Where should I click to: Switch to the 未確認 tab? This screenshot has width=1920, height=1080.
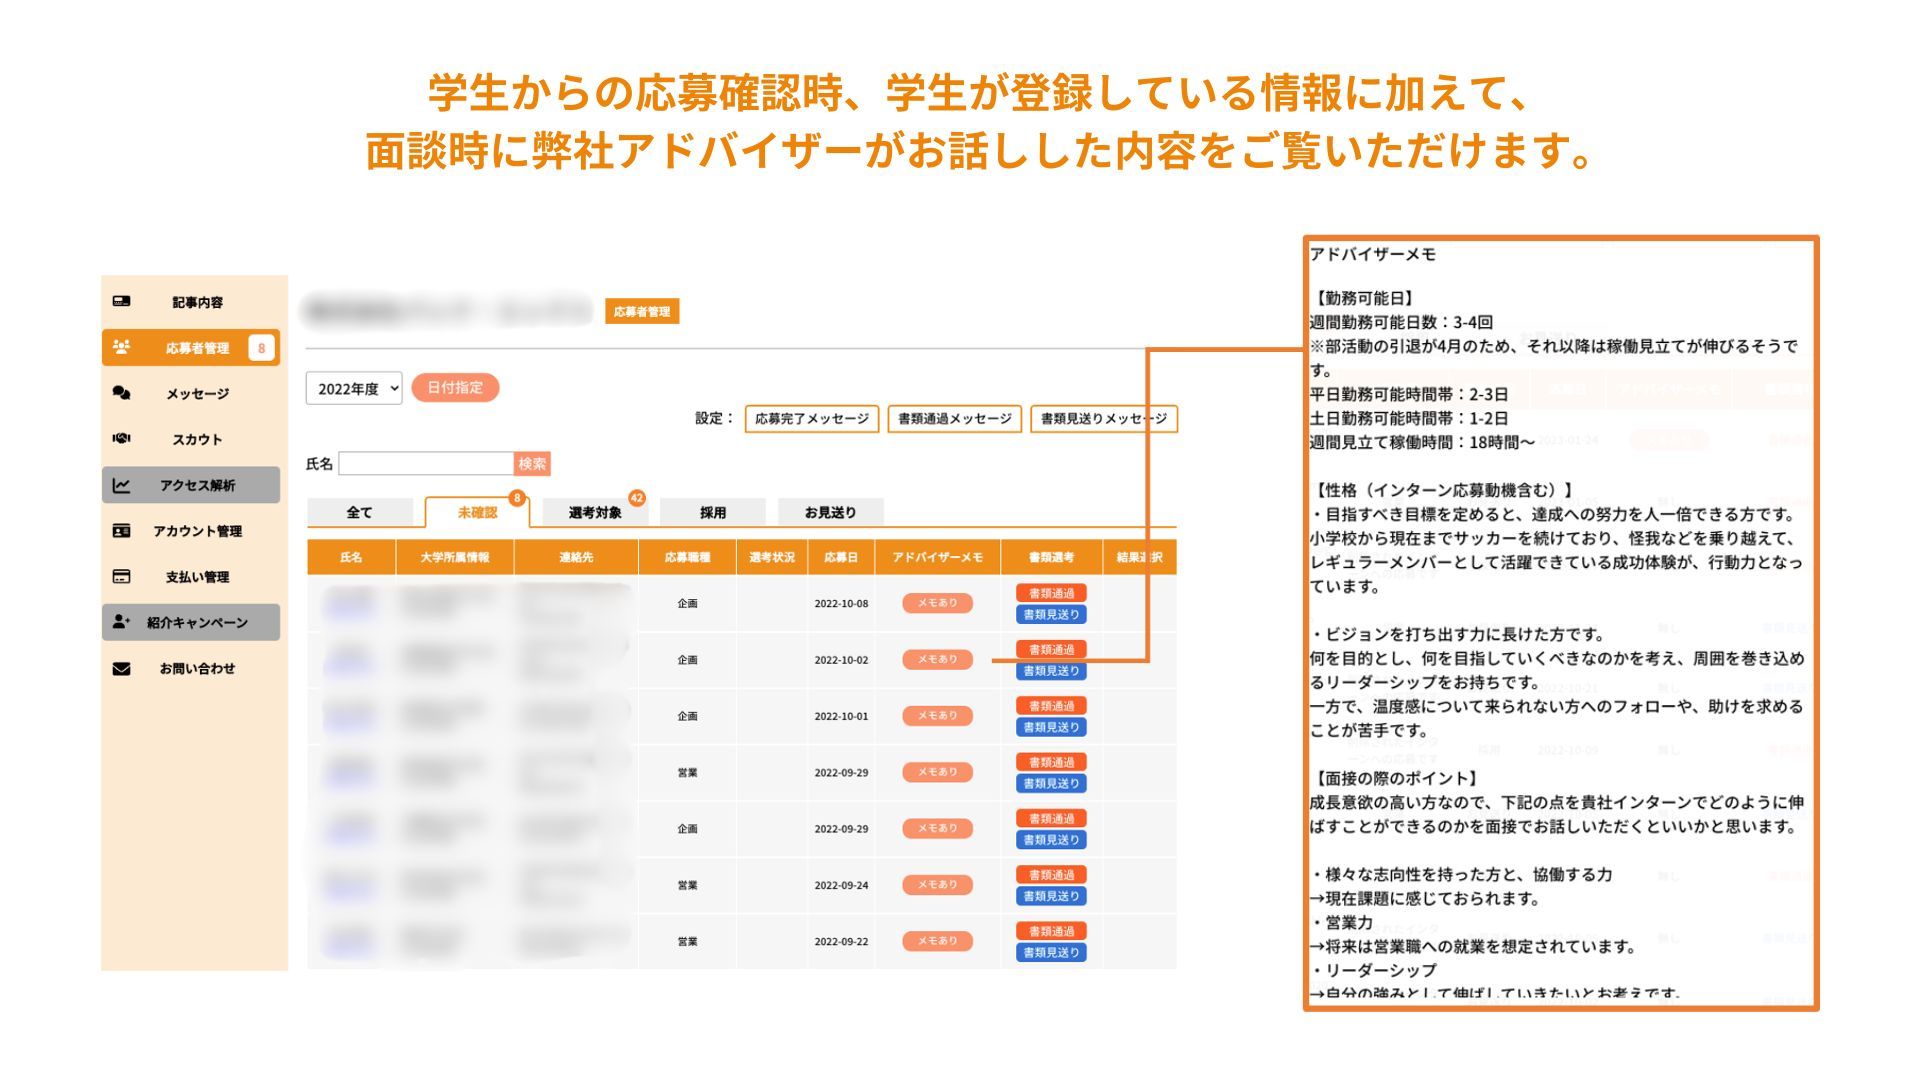477,512
